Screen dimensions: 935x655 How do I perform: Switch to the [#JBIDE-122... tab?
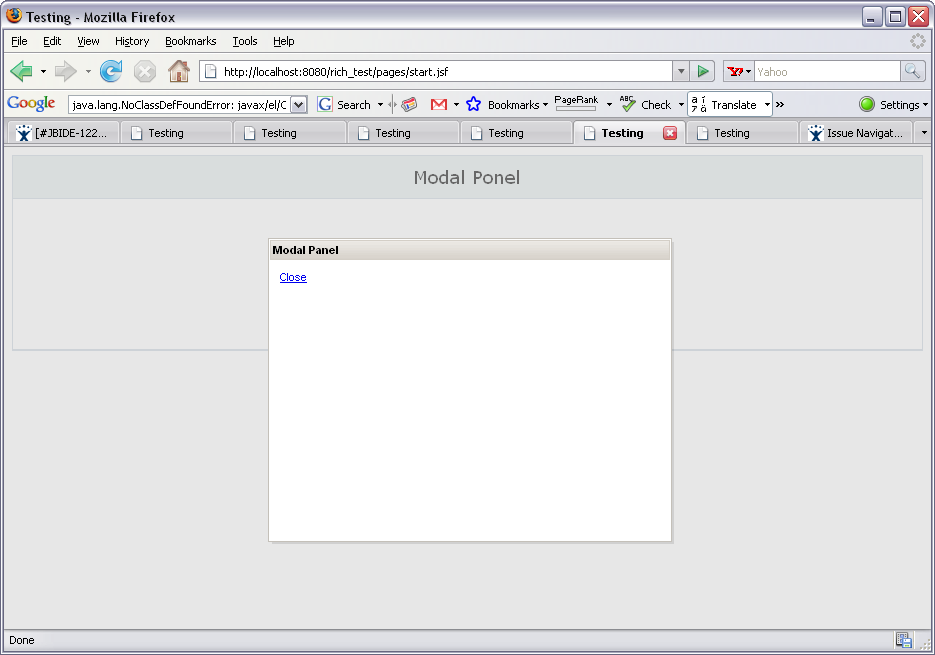coord(63,133)
